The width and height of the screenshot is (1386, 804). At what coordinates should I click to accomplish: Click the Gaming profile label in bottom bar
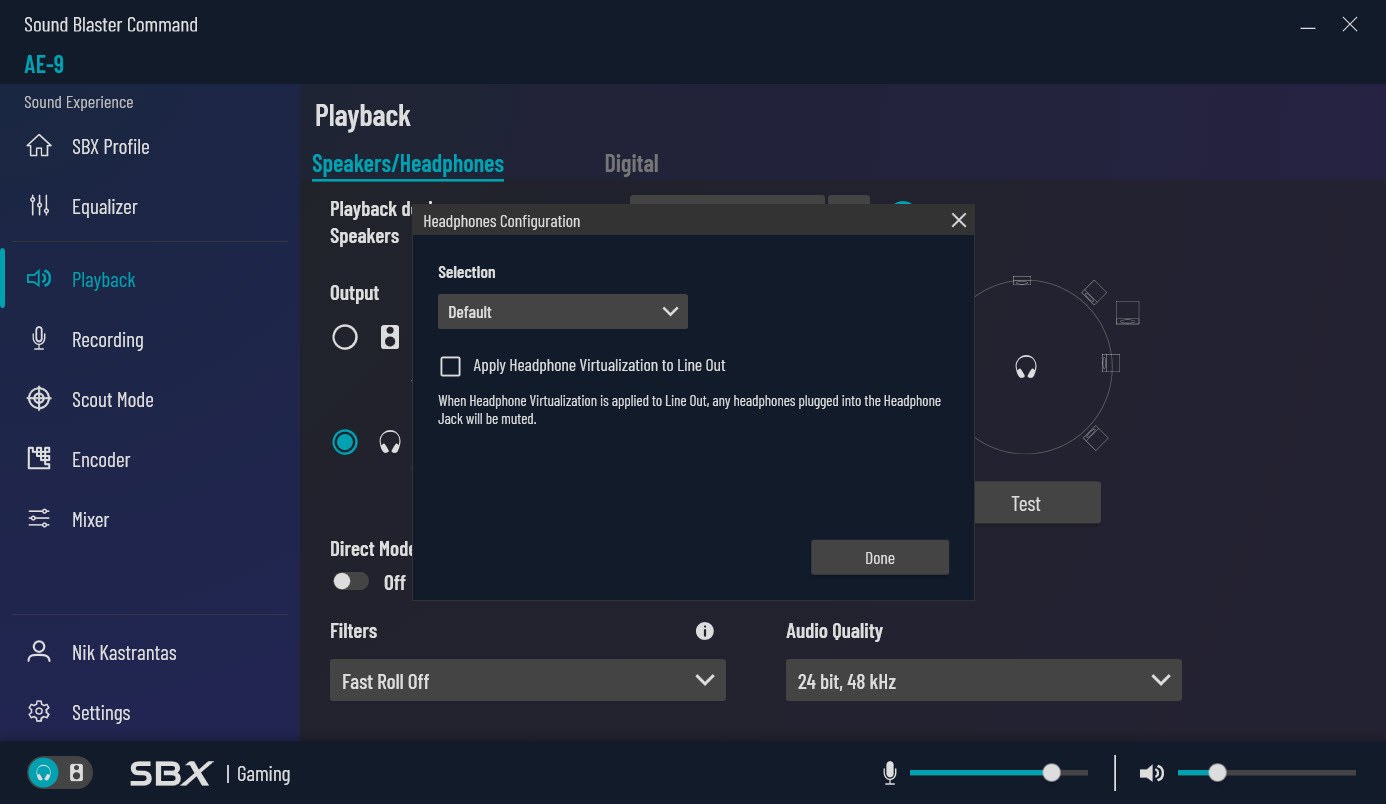tap(263, 774)
